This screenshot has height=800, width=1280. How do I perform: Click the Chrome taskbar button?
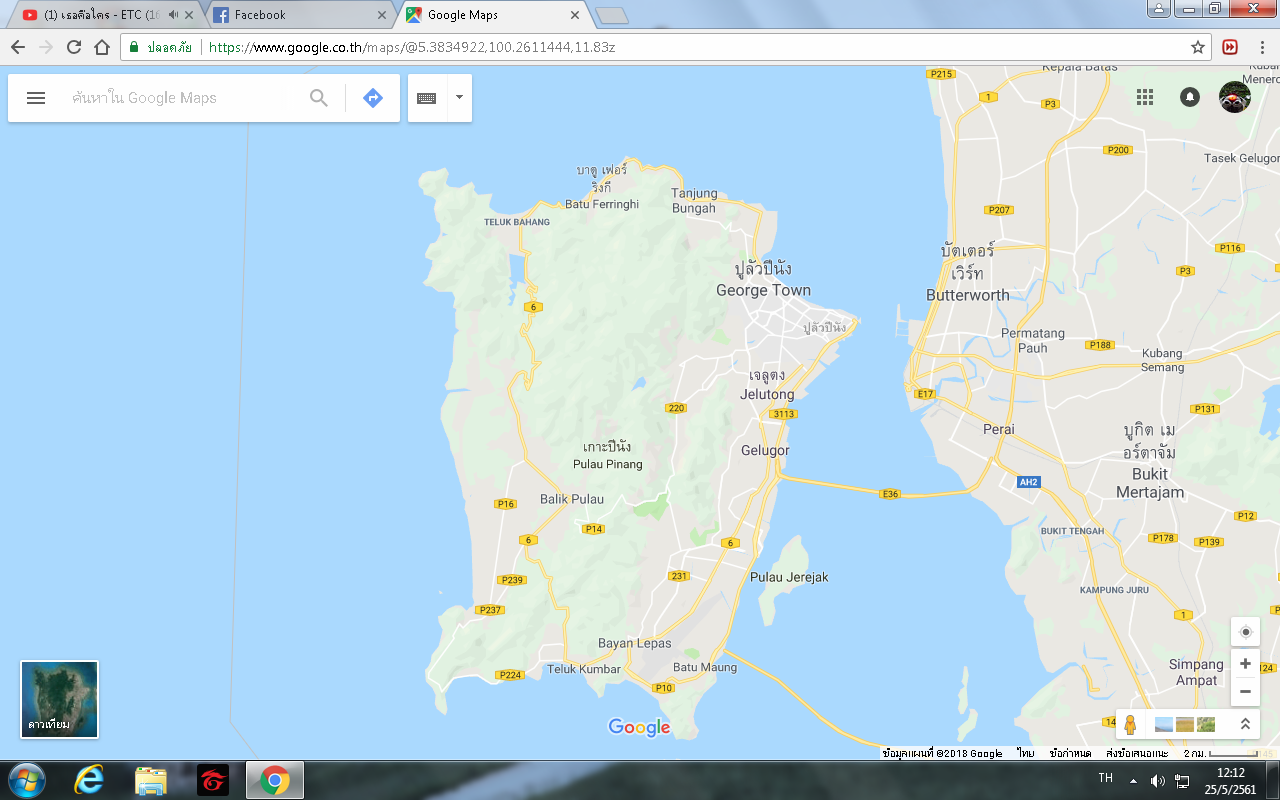click(274, 780)
